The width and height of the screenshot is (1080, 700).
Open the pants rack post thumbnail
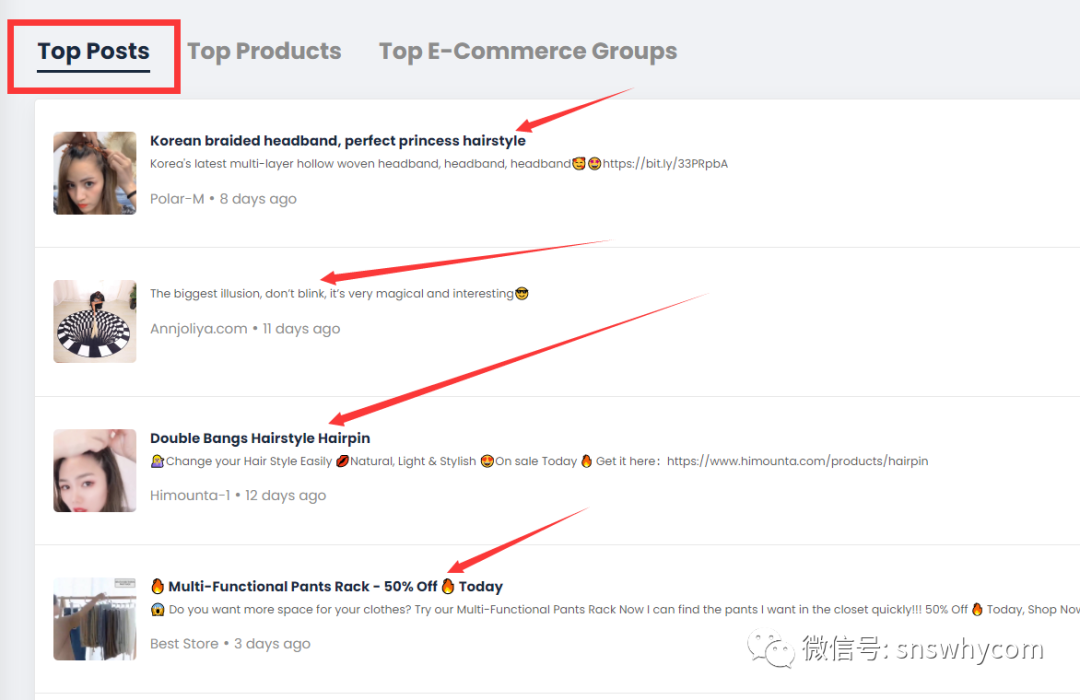95,618
